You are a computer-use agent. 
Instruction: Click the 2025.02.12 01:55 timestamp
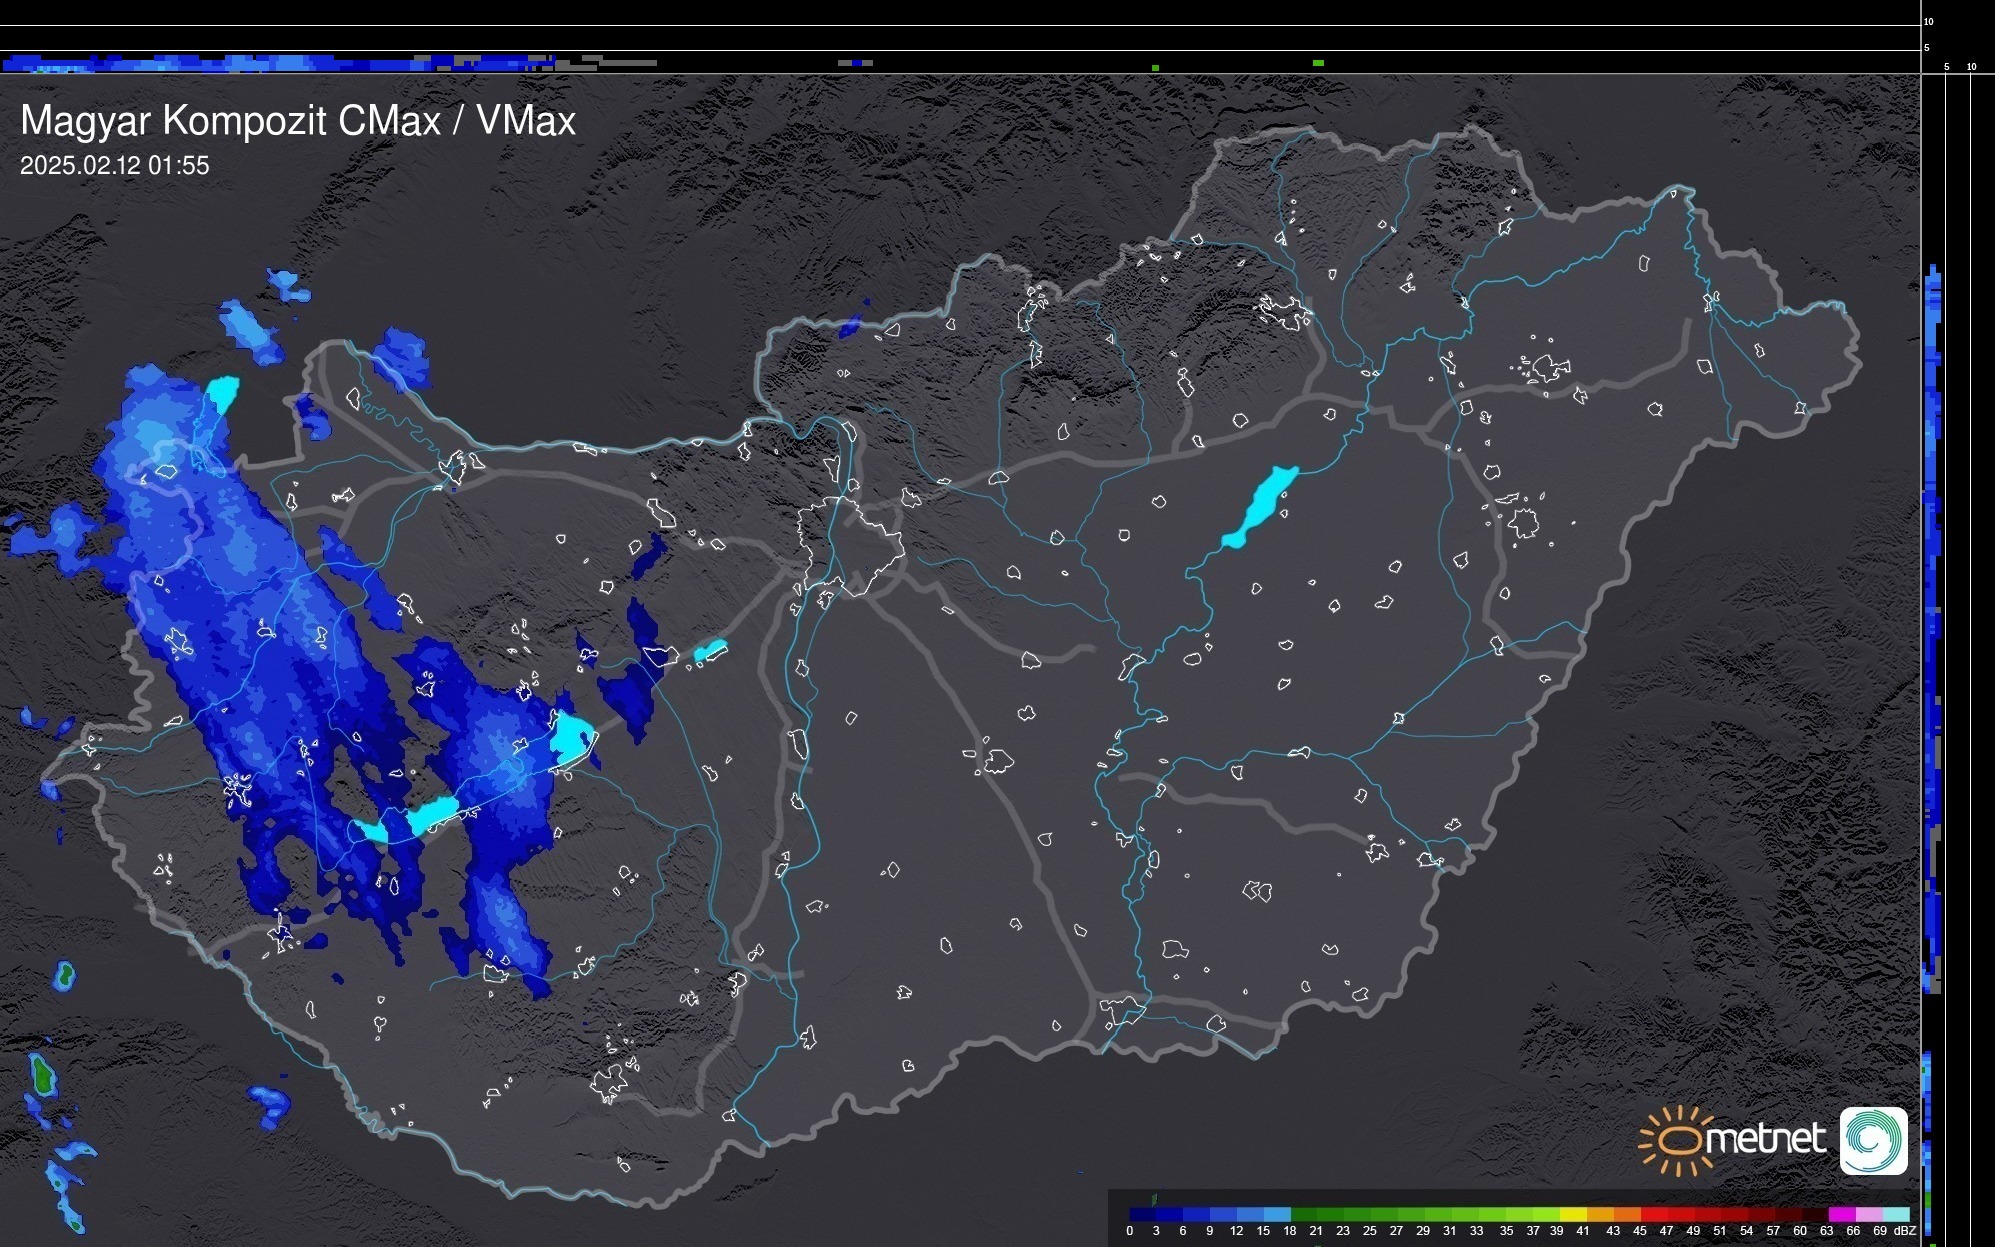click(114, 165)
